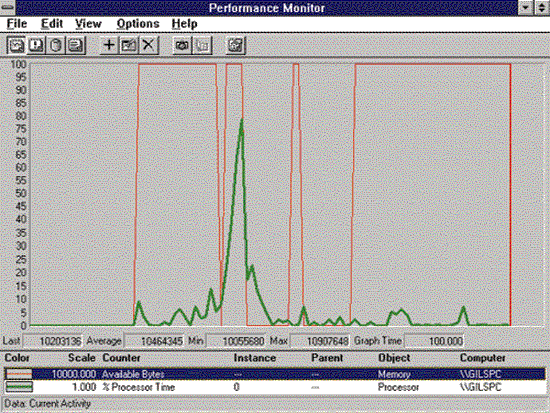Show the Report view toolbar icon

coord(76,45)
